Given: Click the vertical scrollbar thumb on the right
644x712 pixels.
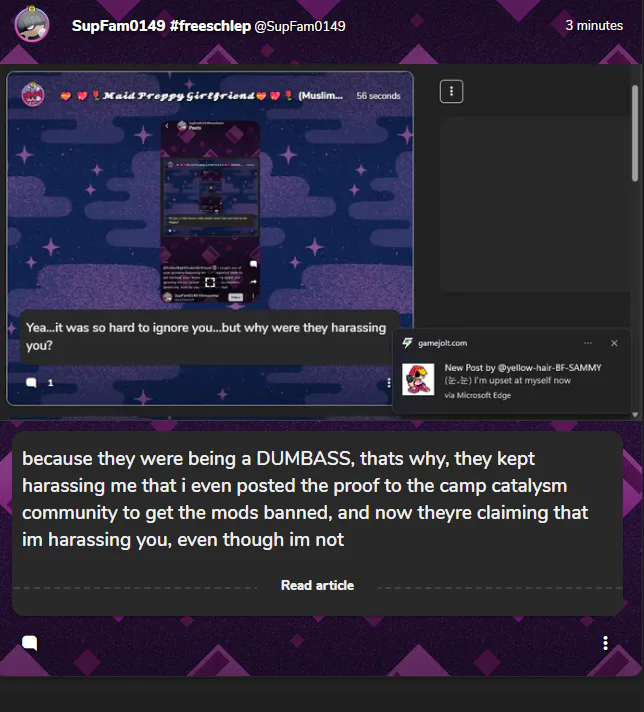Looking at the screenshot, I should tap(635, 133).
